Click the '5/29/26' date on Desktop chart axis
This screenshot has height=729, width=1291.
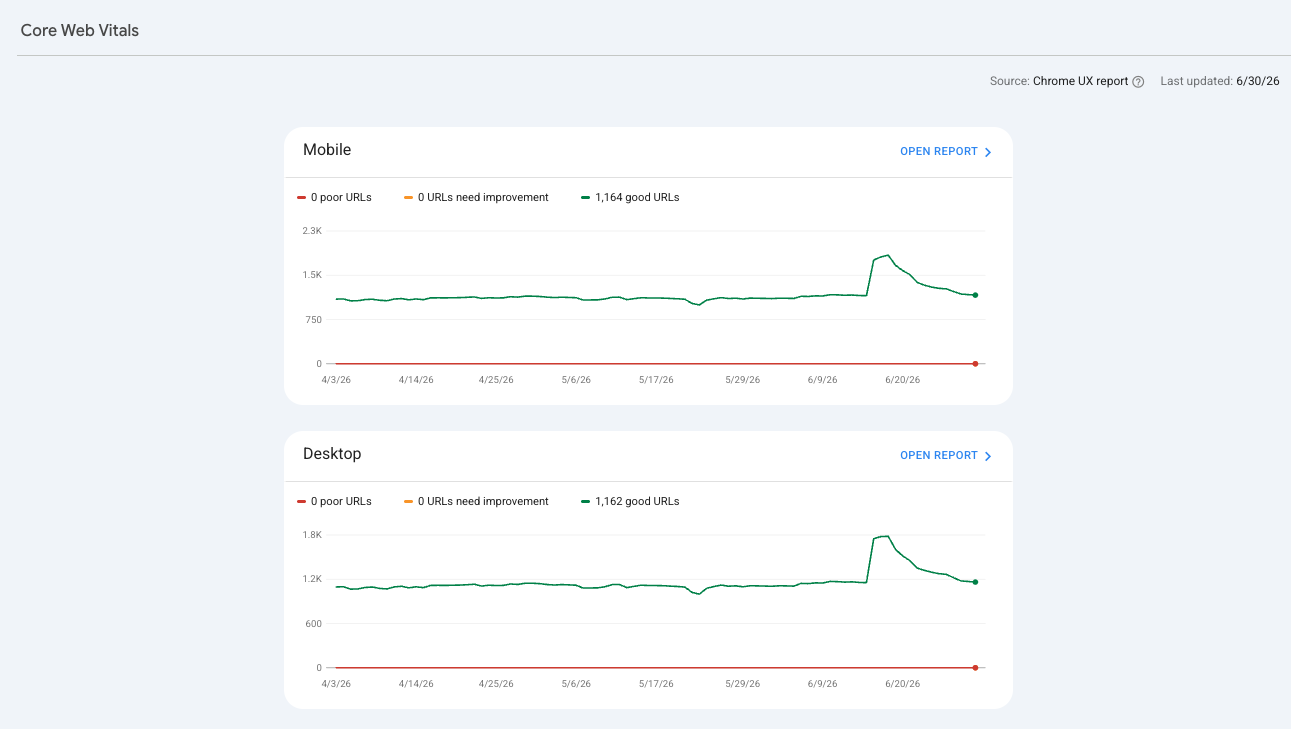pos(742,684)
